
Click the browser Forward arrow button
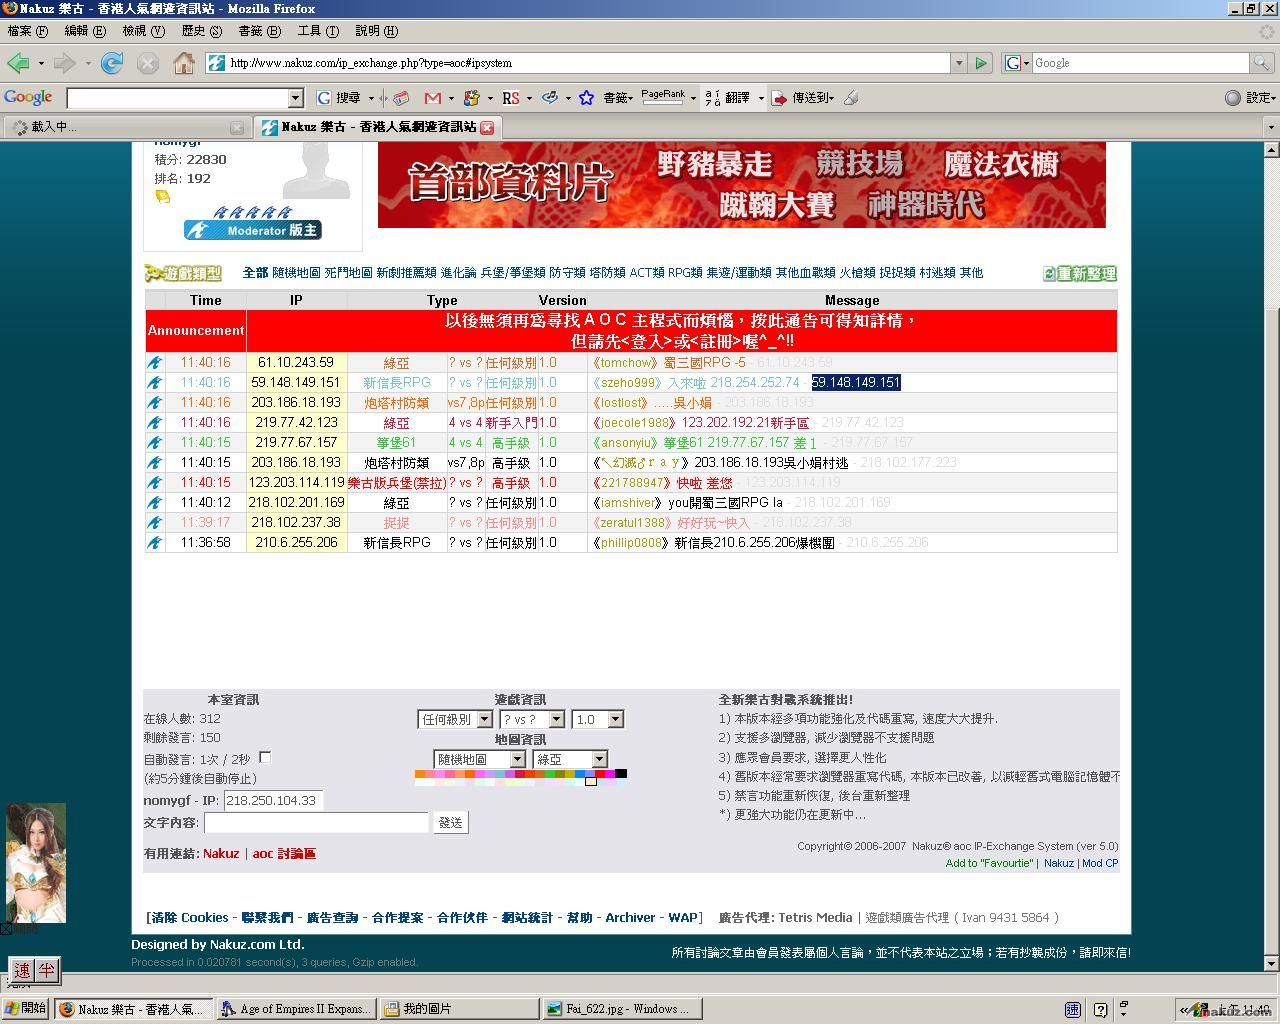(x=65, y=63)
